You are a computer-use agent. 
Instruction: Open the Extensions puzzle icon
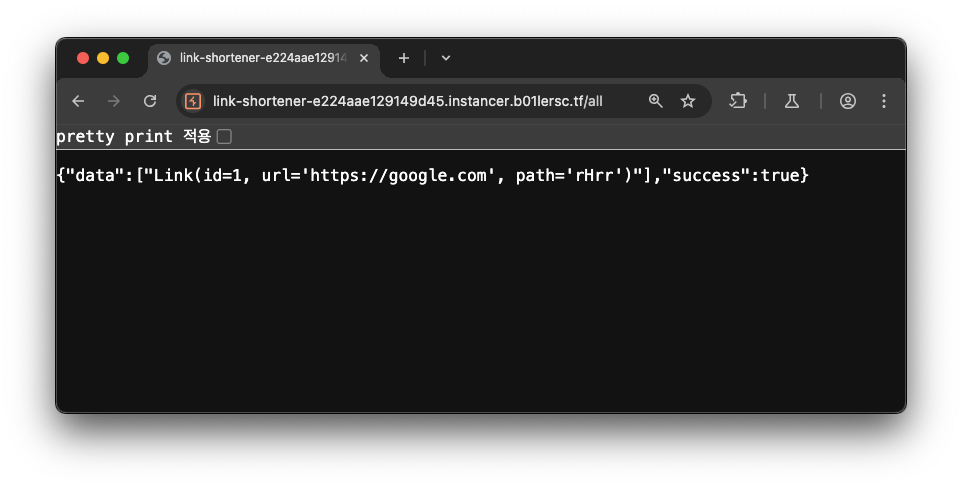[737, 101]
